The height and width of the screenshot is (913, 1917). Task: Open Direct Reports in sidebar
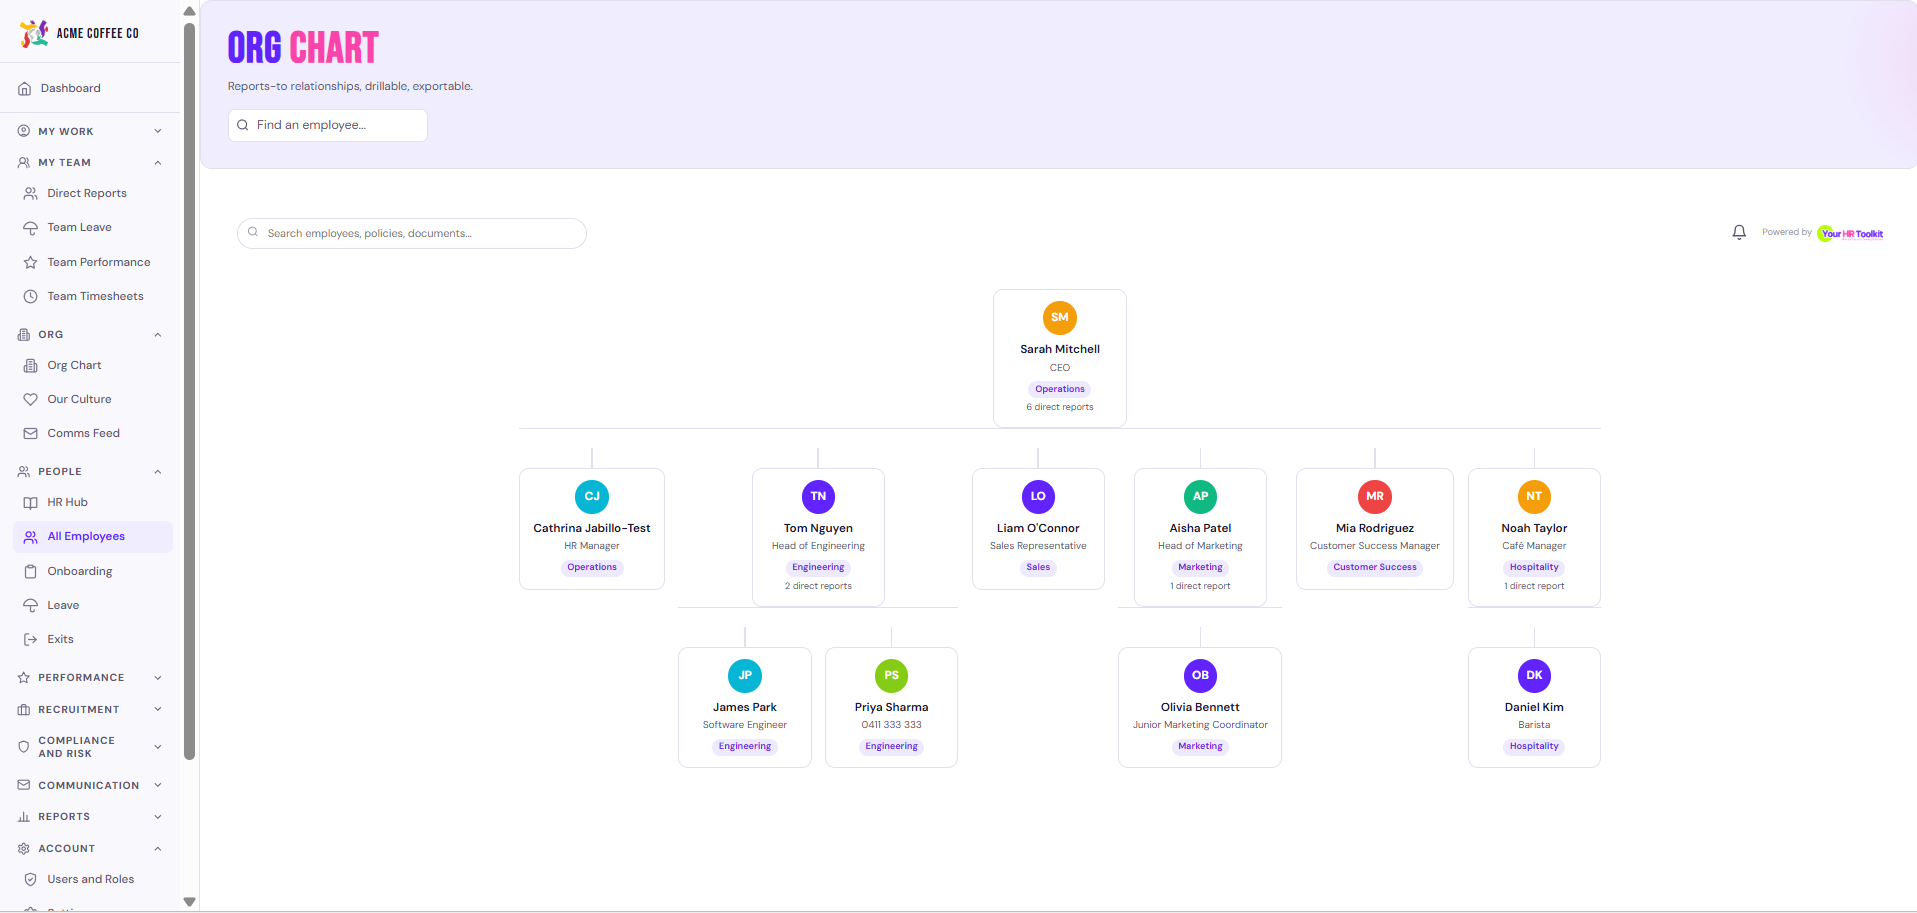92,194
